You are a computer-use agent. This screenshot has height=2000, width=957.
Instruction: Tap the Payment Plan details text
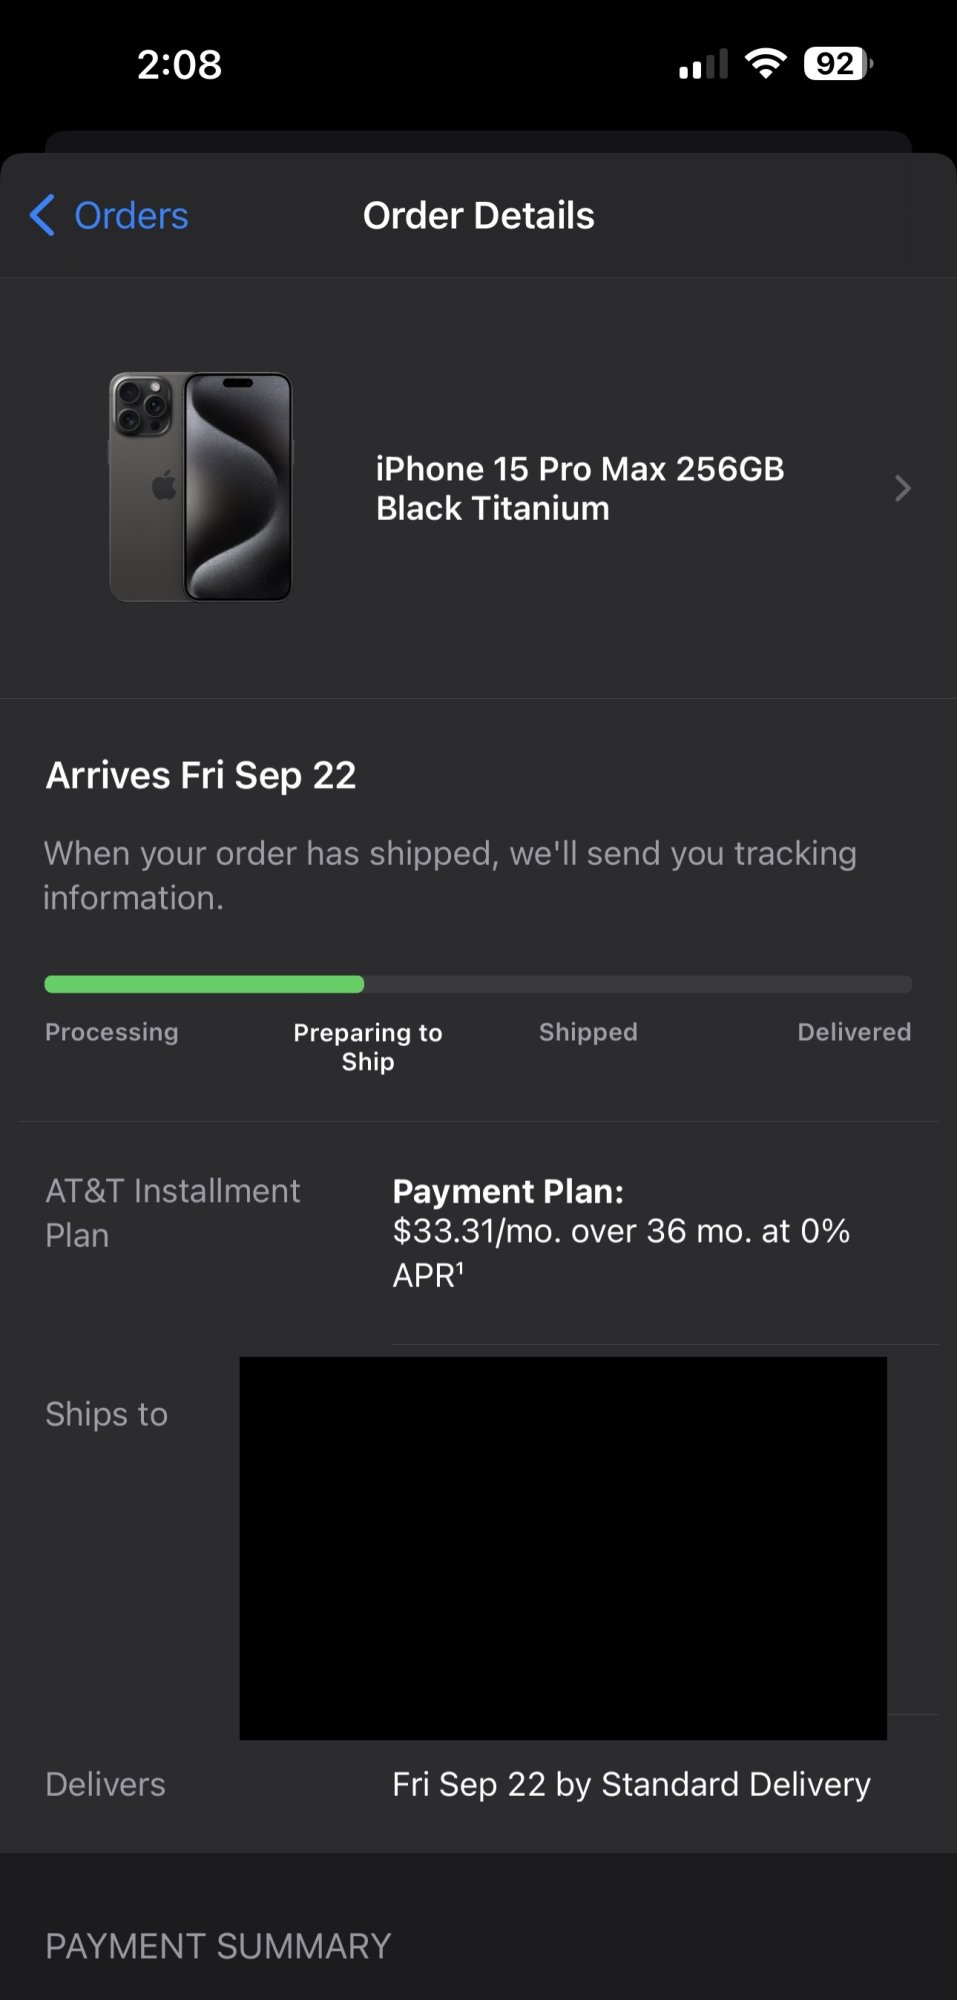(x=620, y=1232)
